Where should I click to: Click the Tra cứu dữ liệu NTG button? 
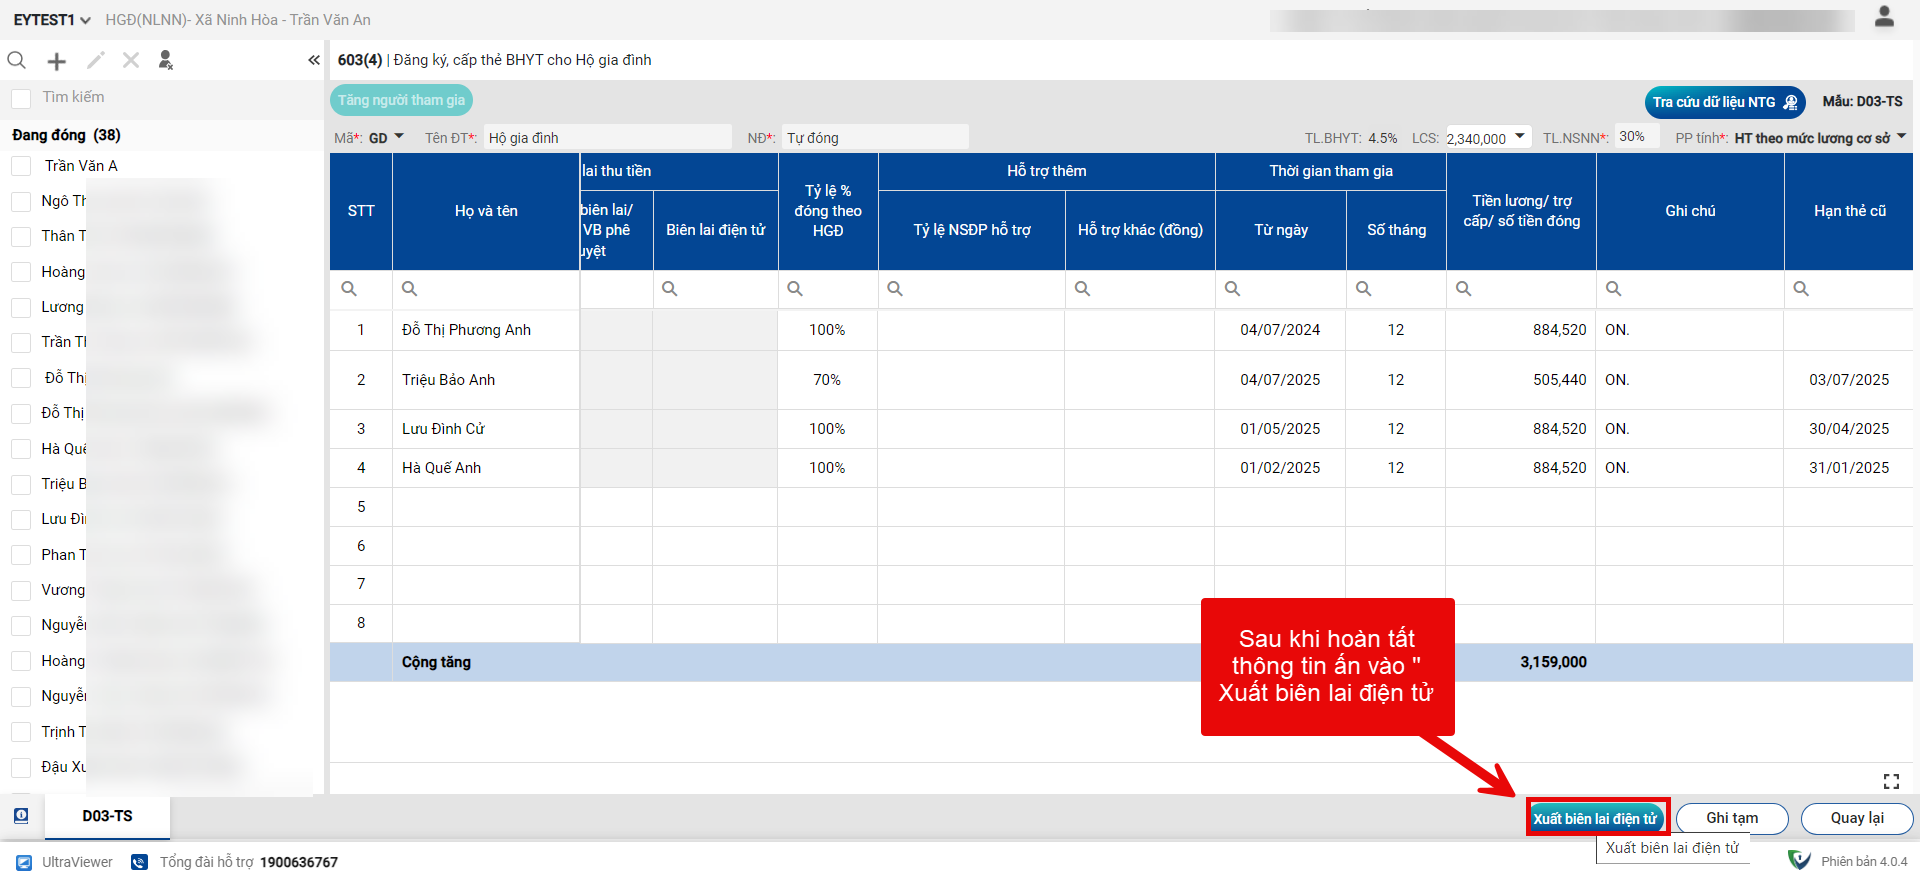pyautogui.click(x=1724, y=102)
